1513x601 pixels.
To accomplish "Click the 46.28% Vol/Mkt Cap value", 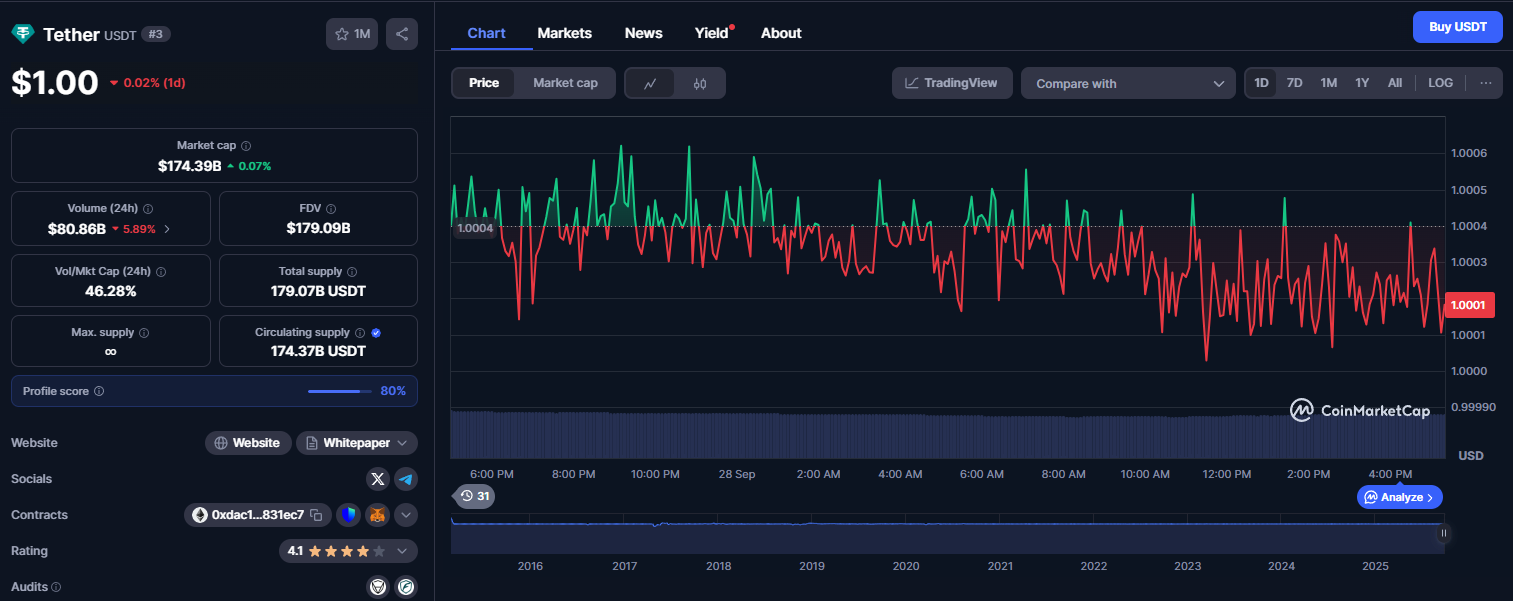I will pyautogui.click(x=111, y=291).
